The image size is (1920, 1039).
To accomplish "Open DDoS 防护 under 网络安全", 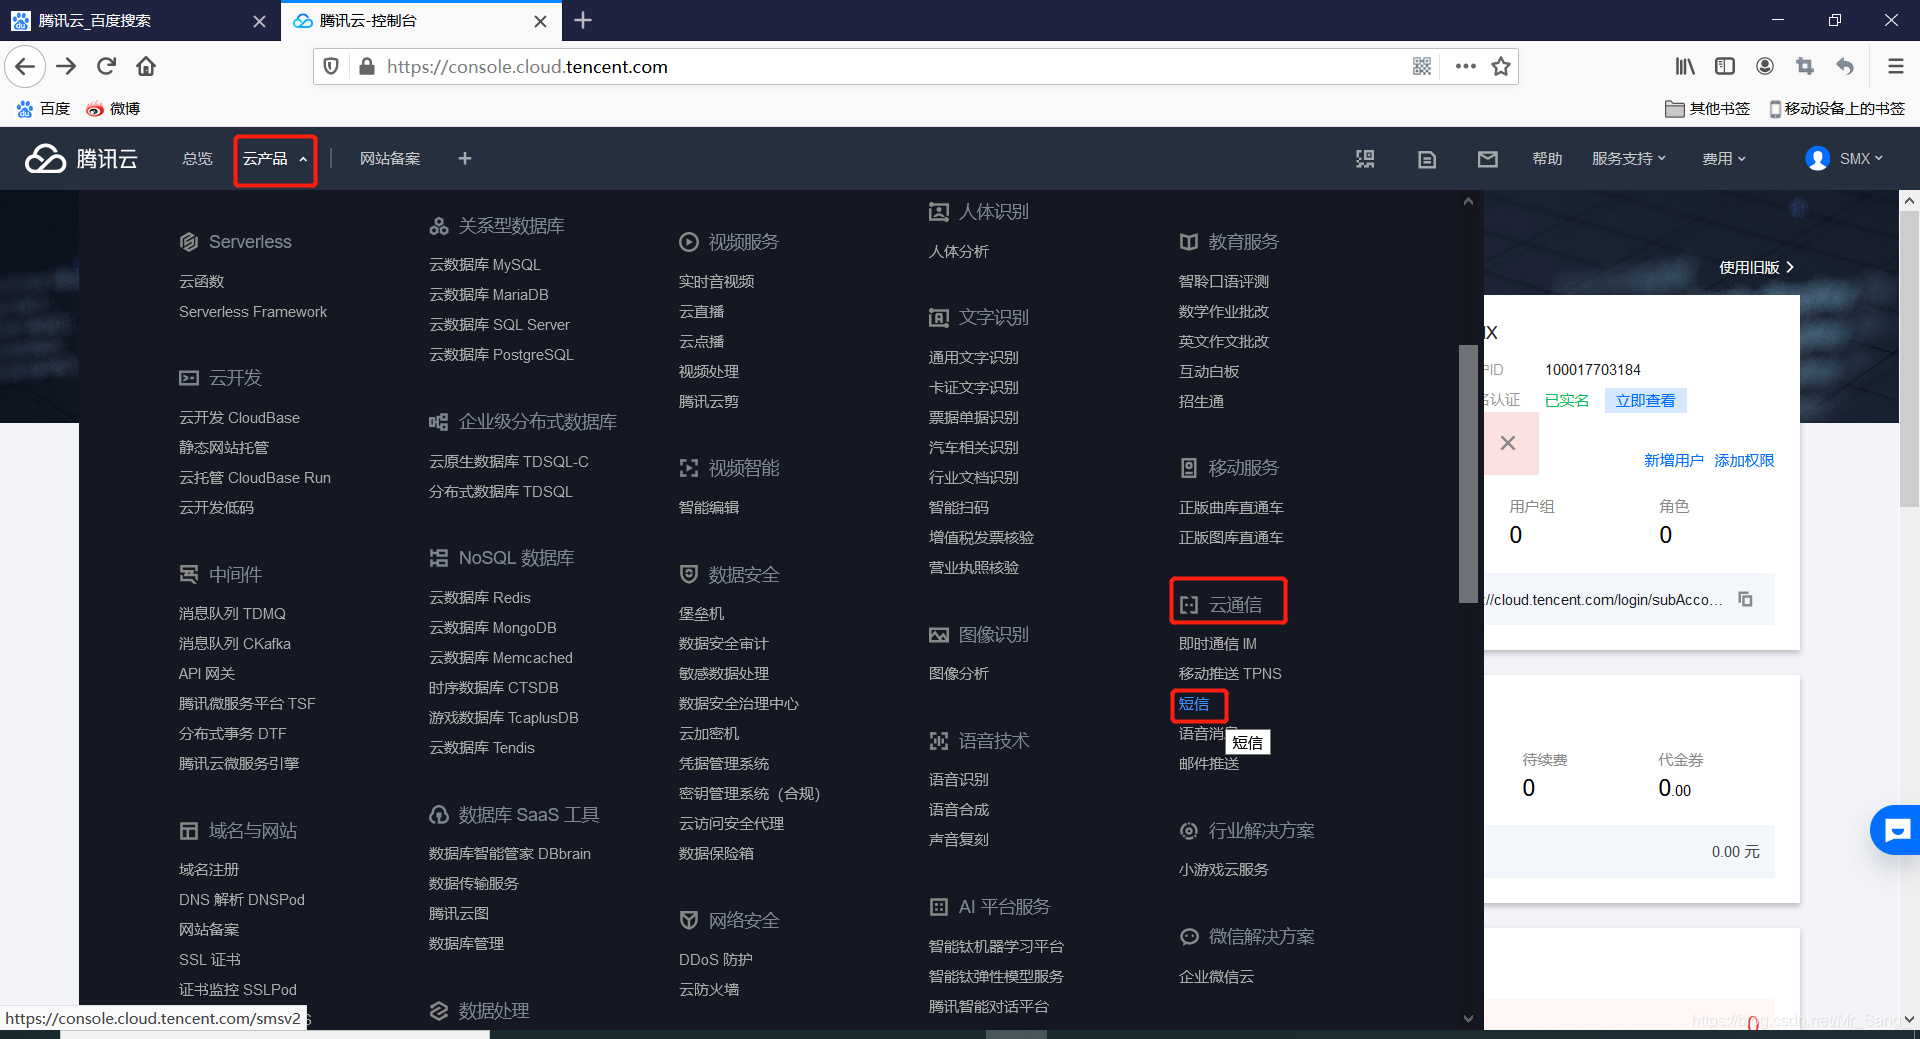I will click(716, 960).
